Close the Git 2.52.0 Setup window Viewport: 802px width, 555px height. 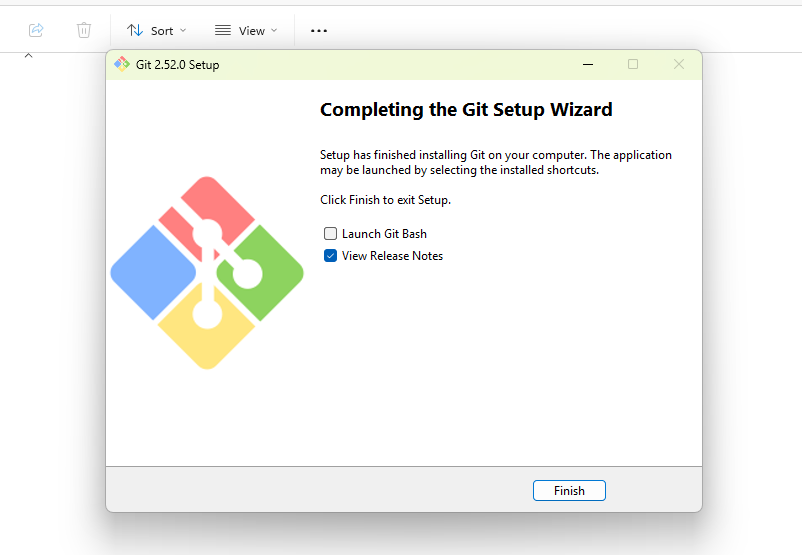(x=679, y=64)
